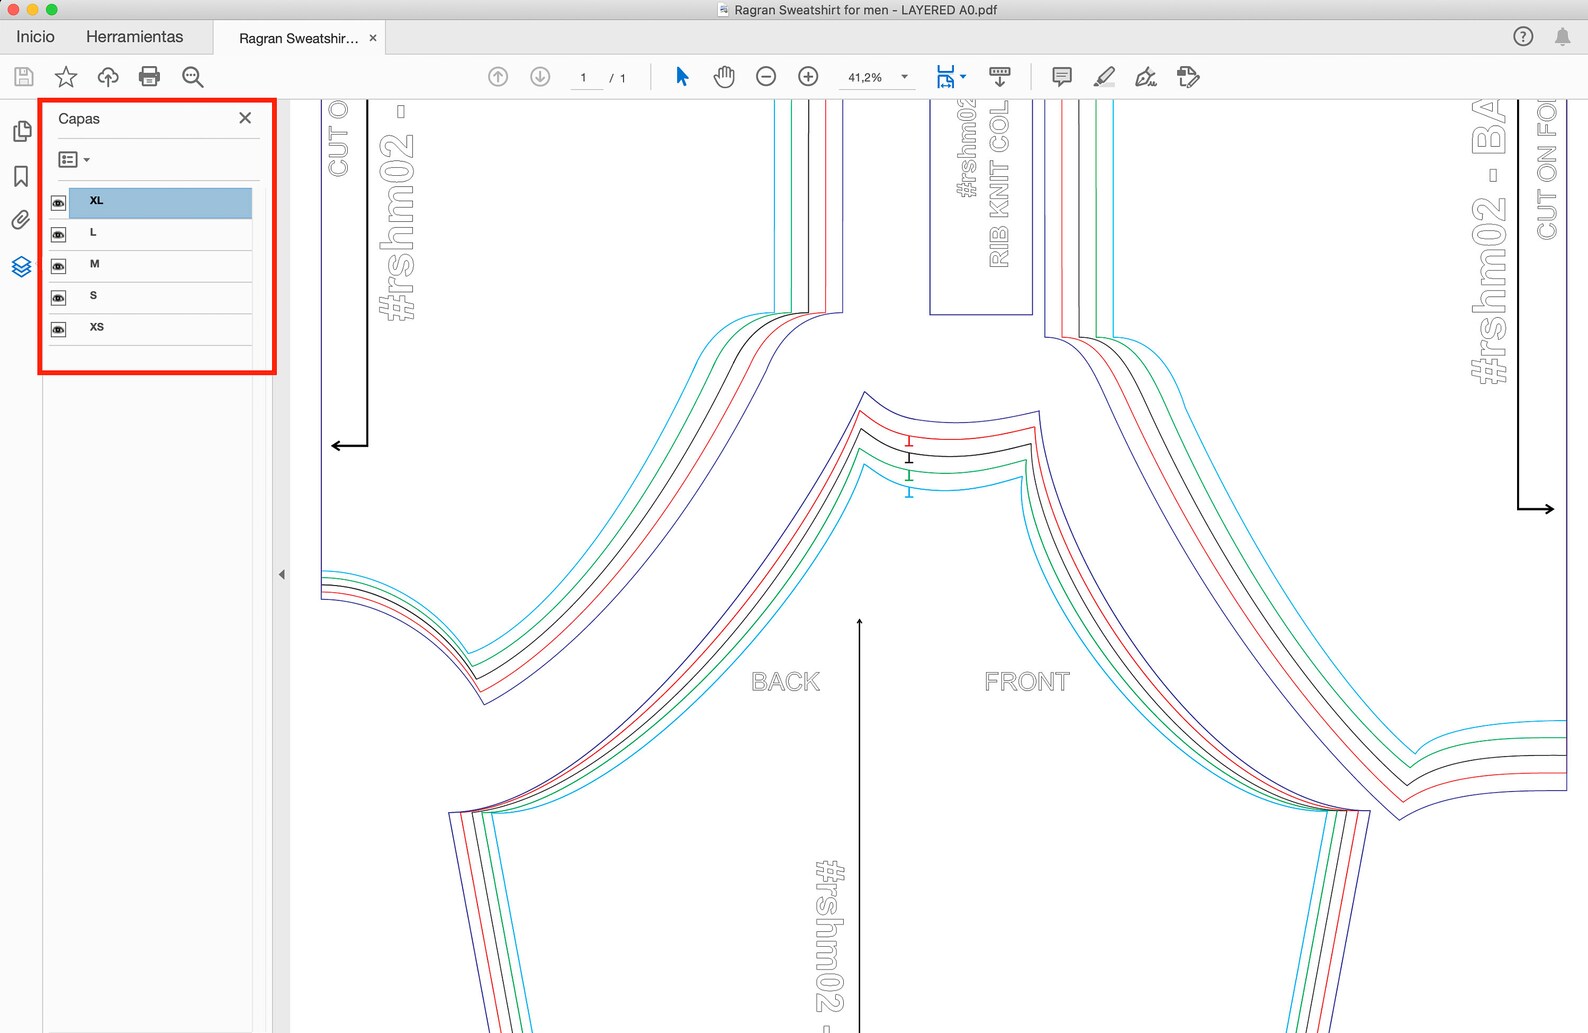Close the Capas panel
The height and width of the screenshot is (1033, 1588).
pyautogui.click(x=245, y=118)
